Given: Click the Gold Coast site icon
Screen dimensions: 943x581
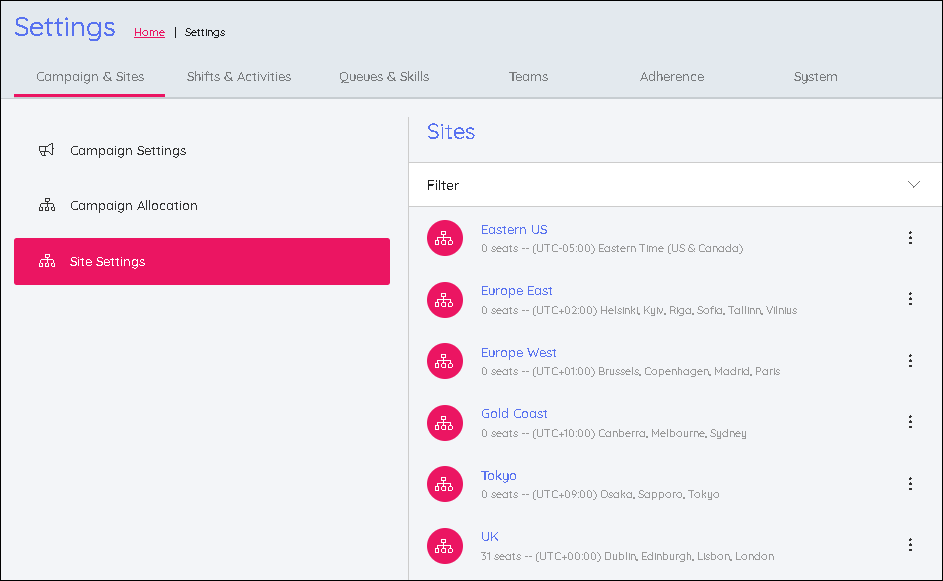Looking at the screenshot, I should tap(445, 423).
